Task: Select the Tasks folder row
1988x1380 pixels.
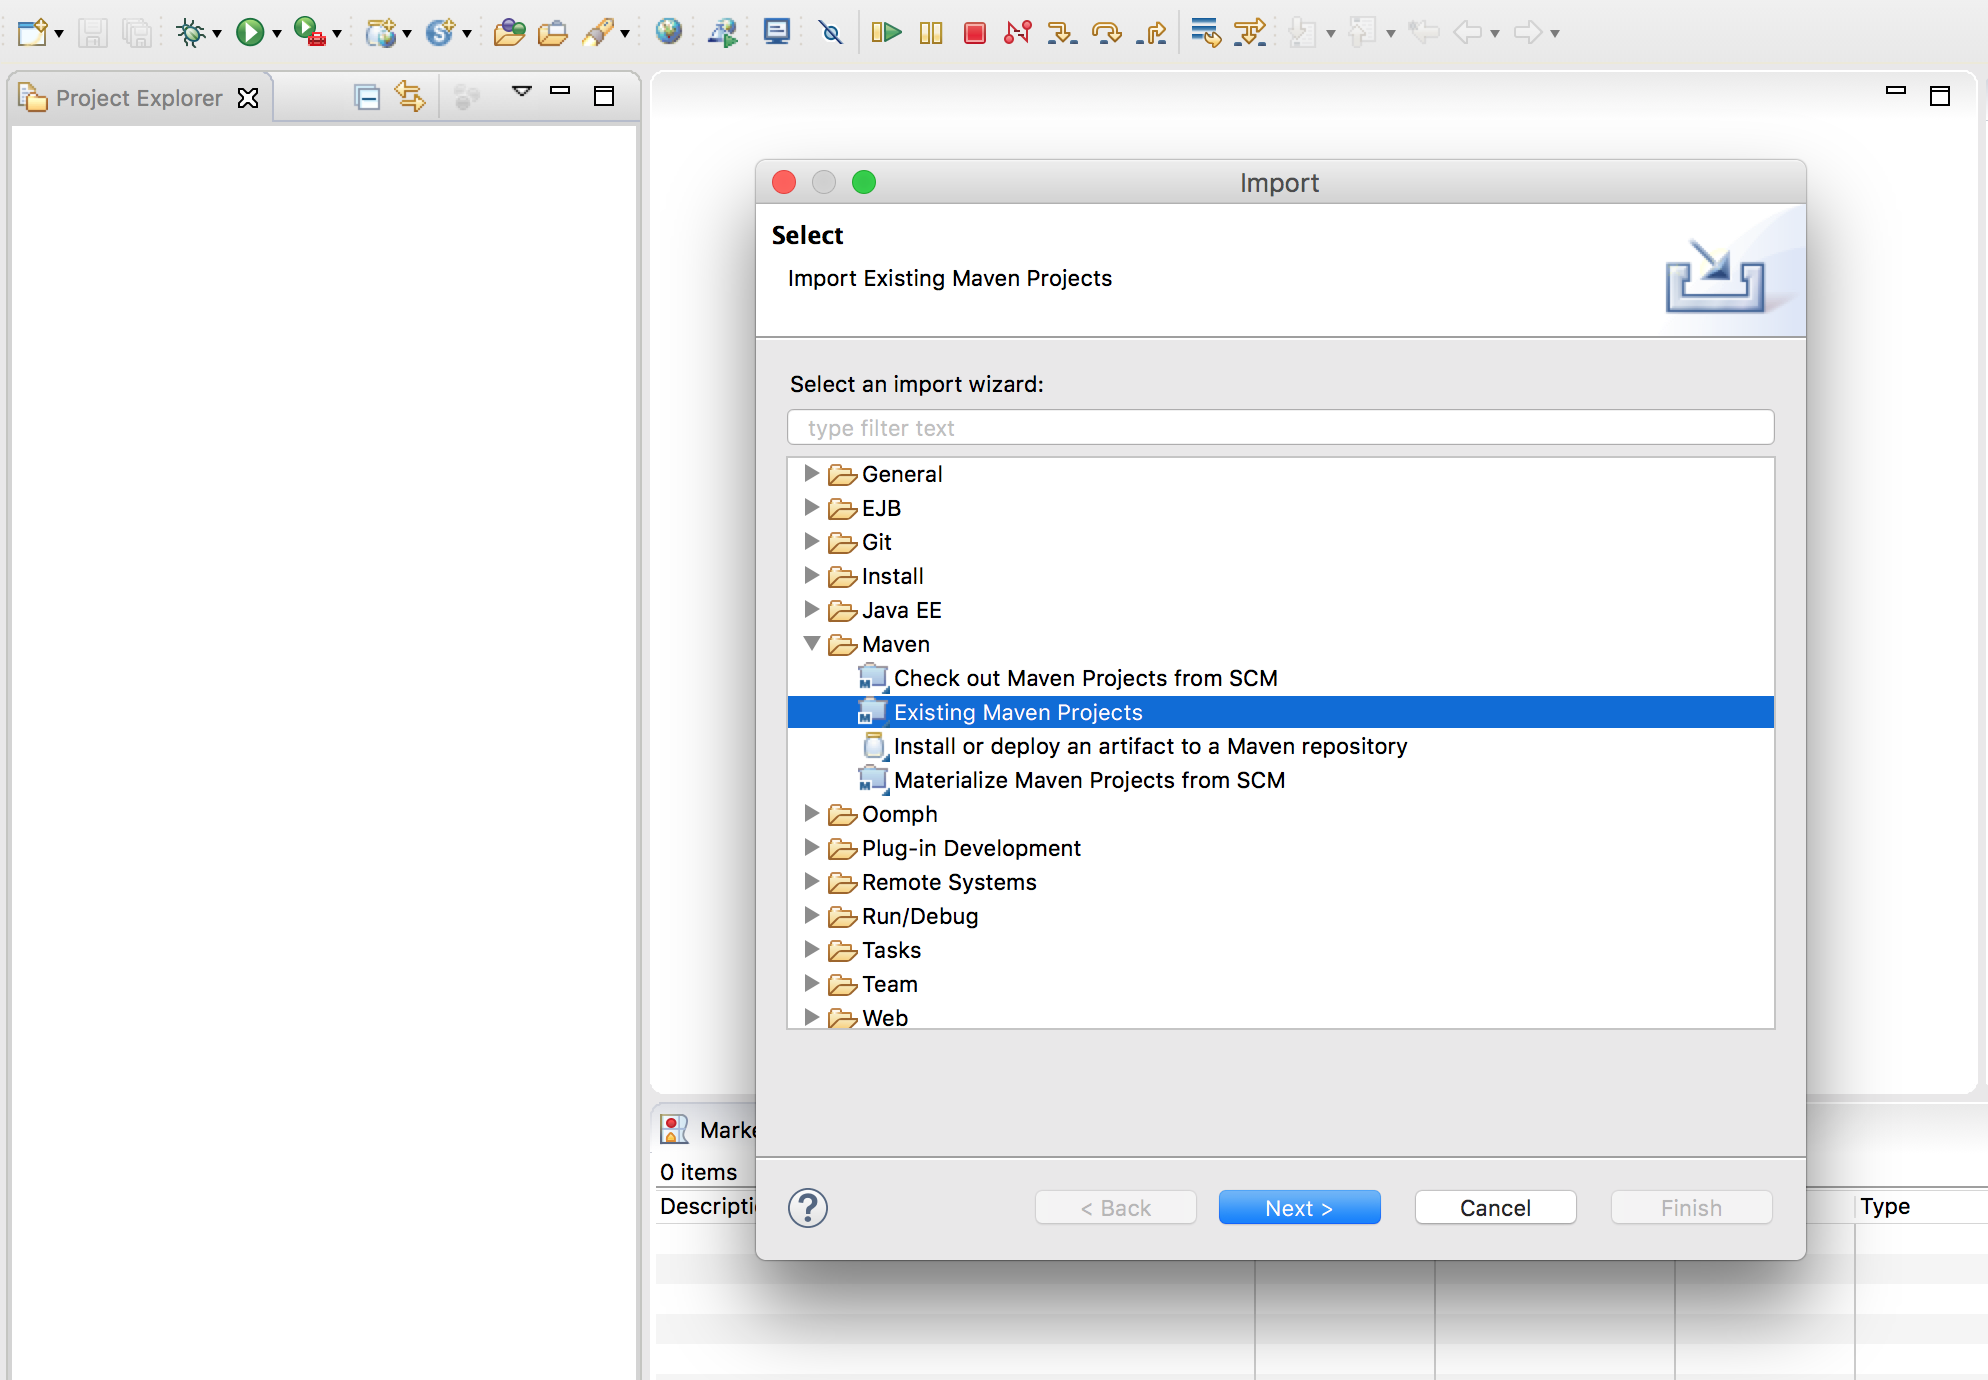Action: [1281, 950]
